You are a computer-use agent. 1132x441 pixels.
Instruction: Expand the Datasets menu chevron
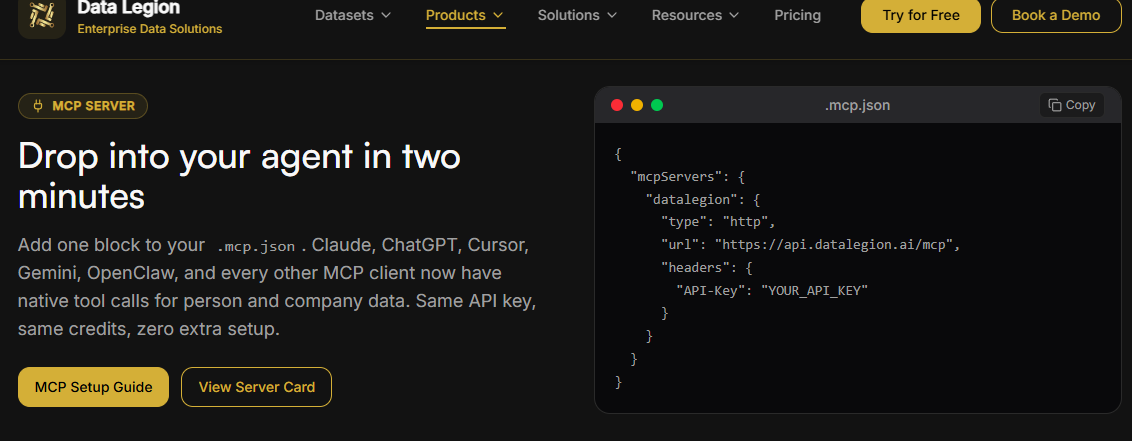(x=386, y=15)
